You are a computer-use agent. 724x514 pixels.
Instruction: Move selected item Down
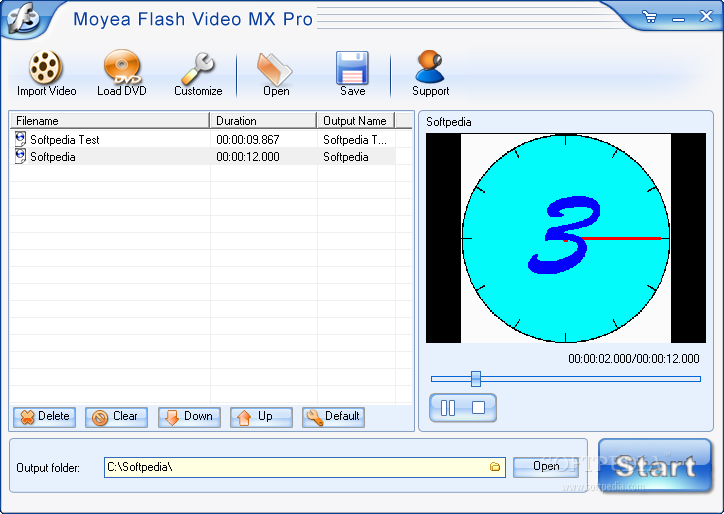click(x=189, y=417)
